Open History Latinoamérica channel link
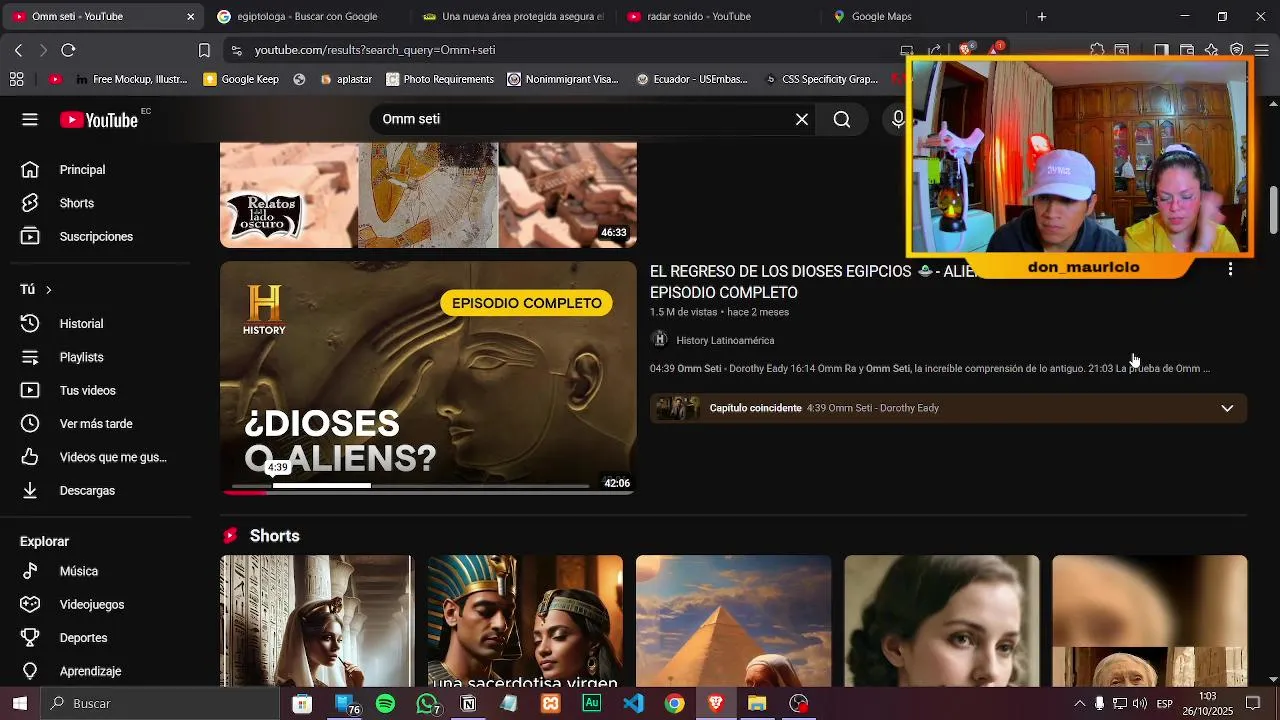Image resolution: width=1280 pixels, height=720 pixels. (x=725, y=340)
